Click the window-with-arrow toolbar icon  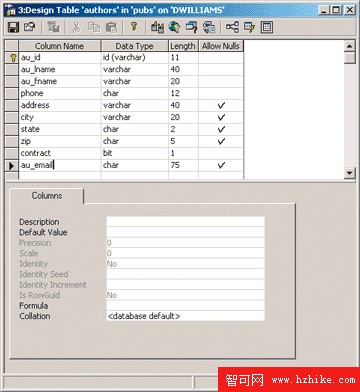point(191,27)
